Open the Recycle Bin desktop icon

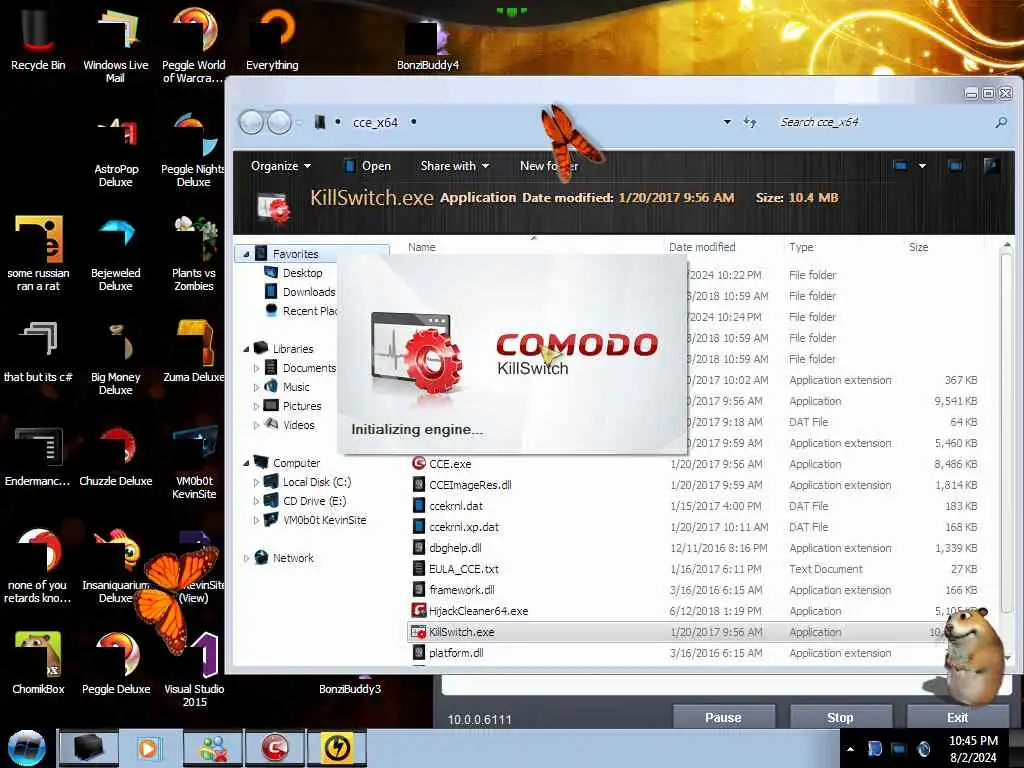(x=38, y=39)
